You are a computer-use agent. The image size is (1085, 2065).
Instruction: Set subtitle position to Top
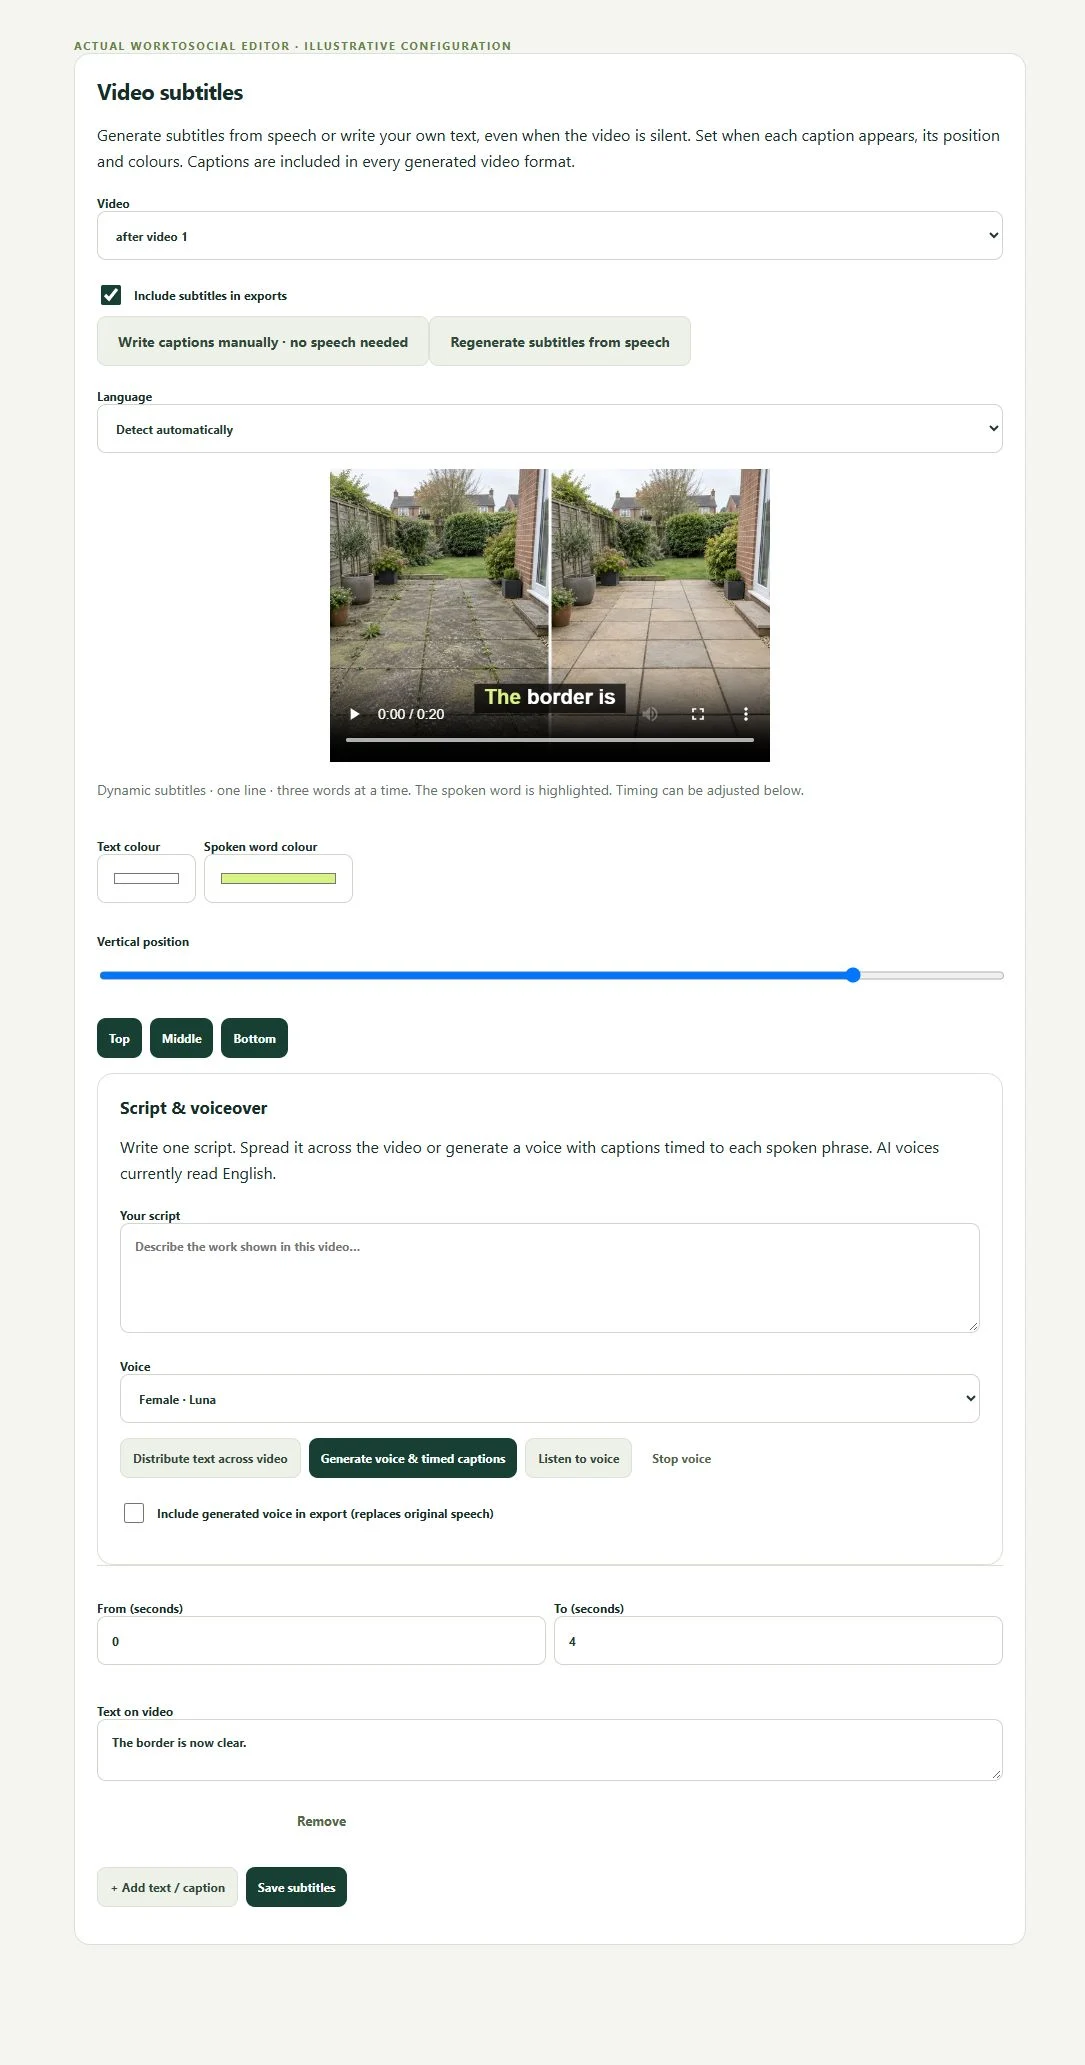point(119,1038)
